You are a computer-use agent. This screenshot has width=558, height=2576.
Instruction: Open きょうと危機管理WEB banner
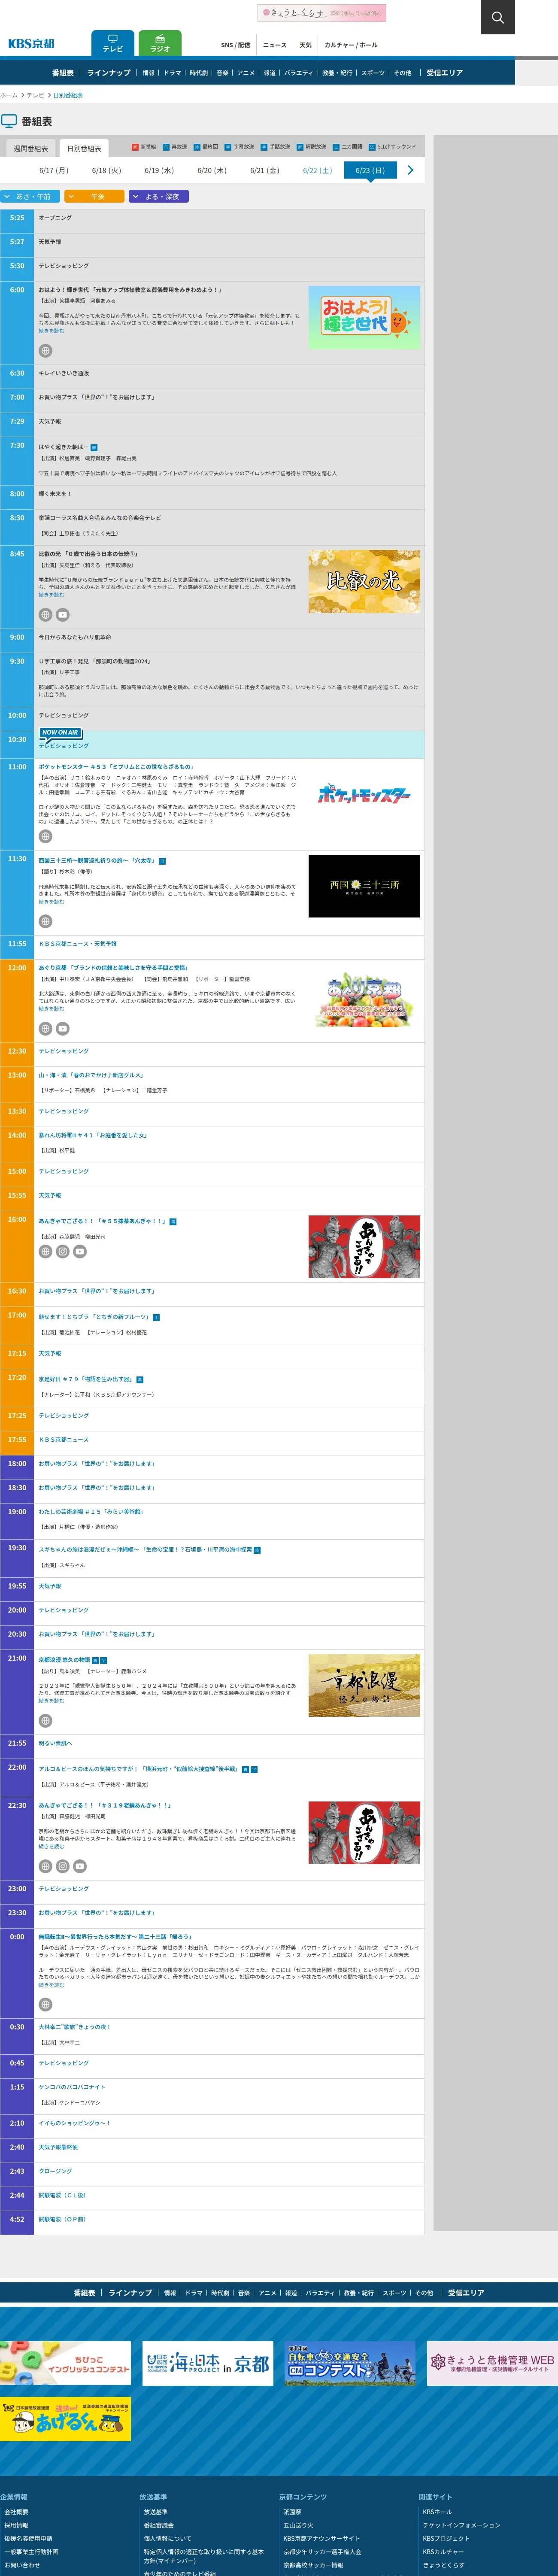pos(492,2363)
